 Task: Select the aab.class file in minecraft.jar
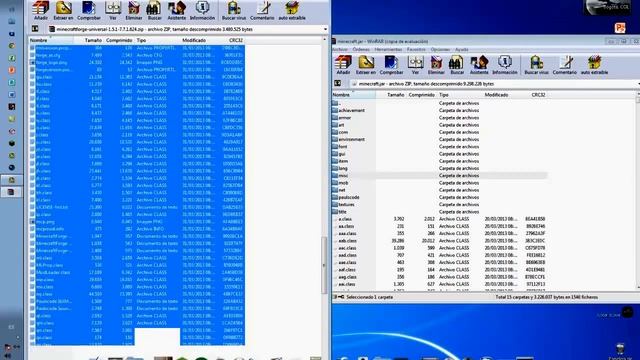click(347, 241)
